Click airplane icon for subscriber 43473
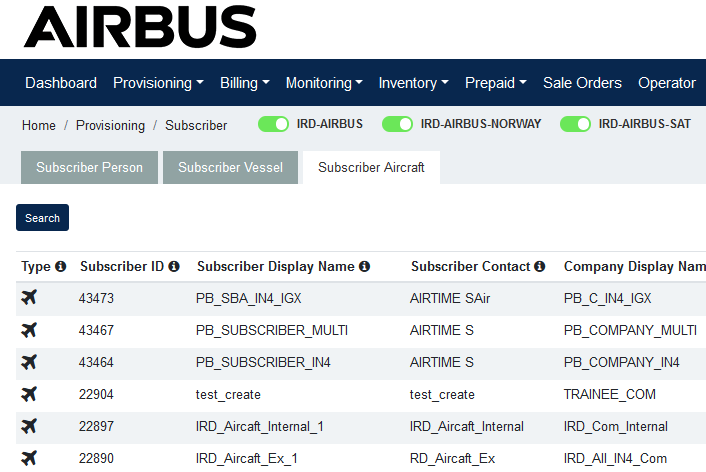706x472 pixels. [29, 297]
